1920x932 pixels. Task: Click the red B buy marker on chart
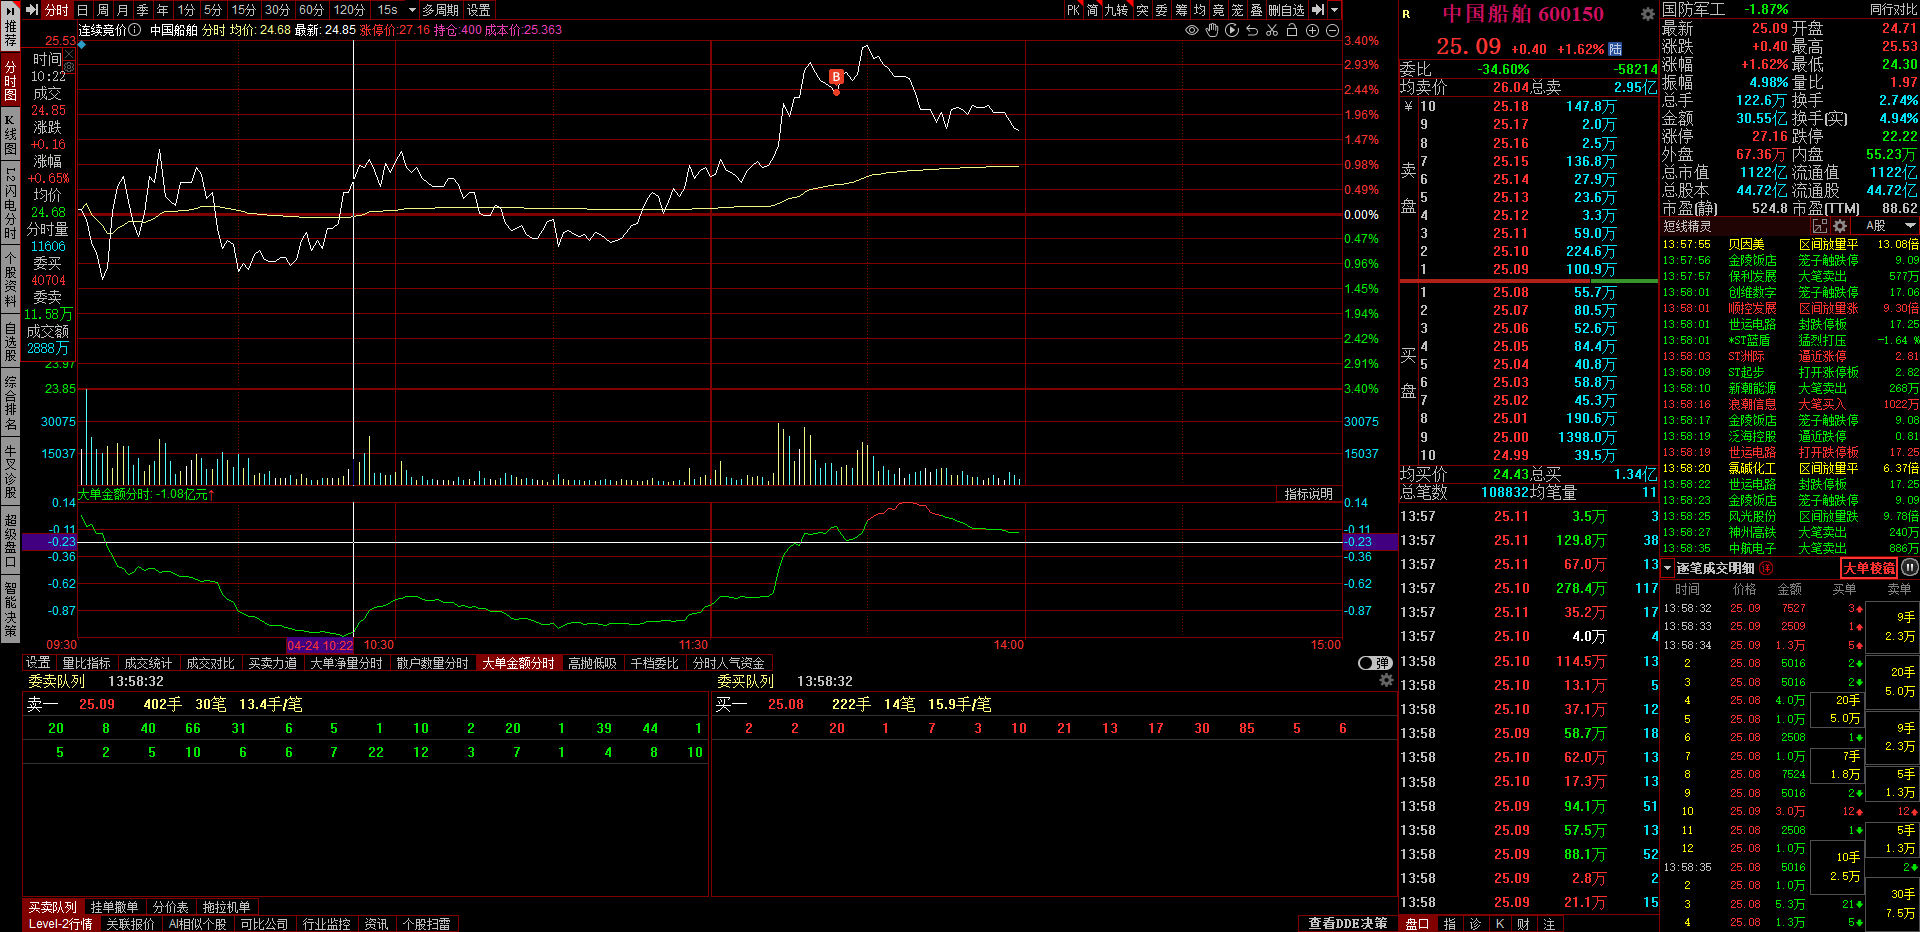click(x=836, y=77)
